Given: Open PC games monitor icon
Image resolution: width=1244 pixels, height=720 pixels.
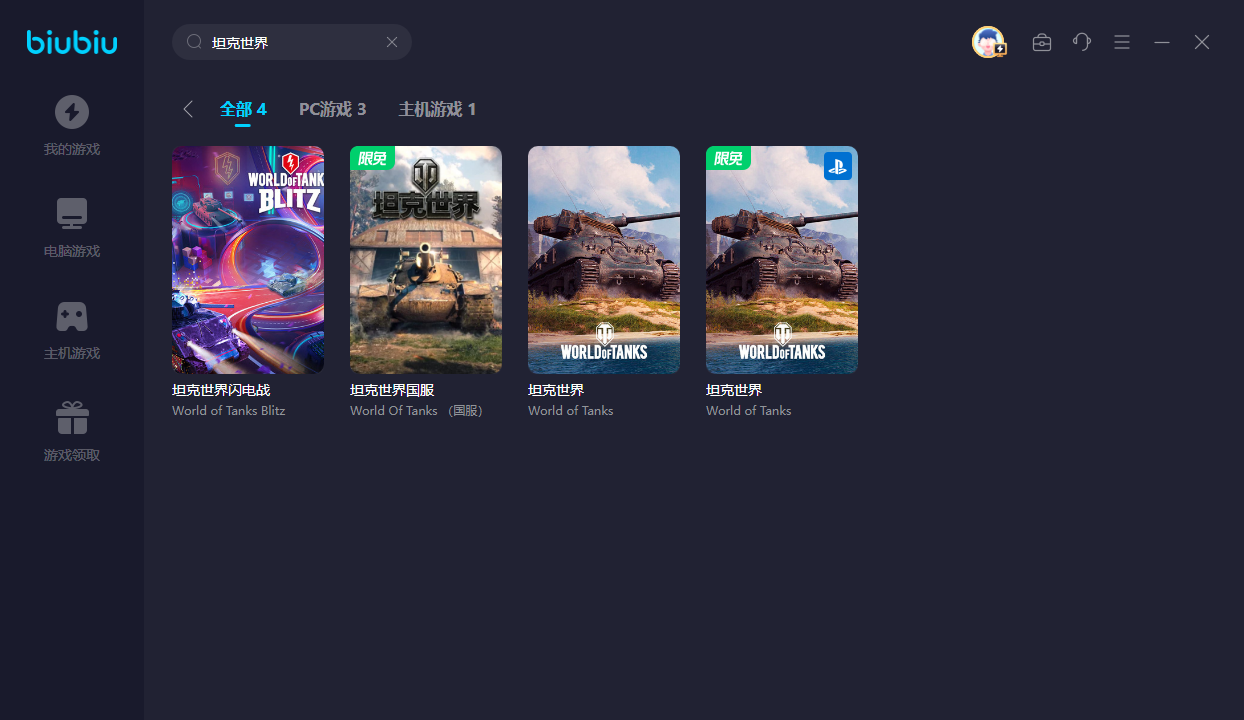Looking at the screenshot, I should tap(72, 214).
